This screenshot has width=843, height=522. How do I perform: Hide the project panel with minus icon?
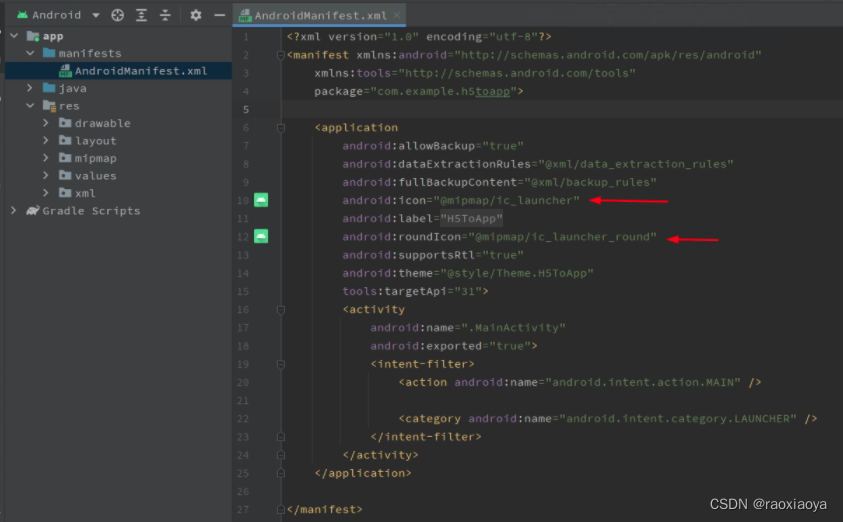tap(219, 15)
